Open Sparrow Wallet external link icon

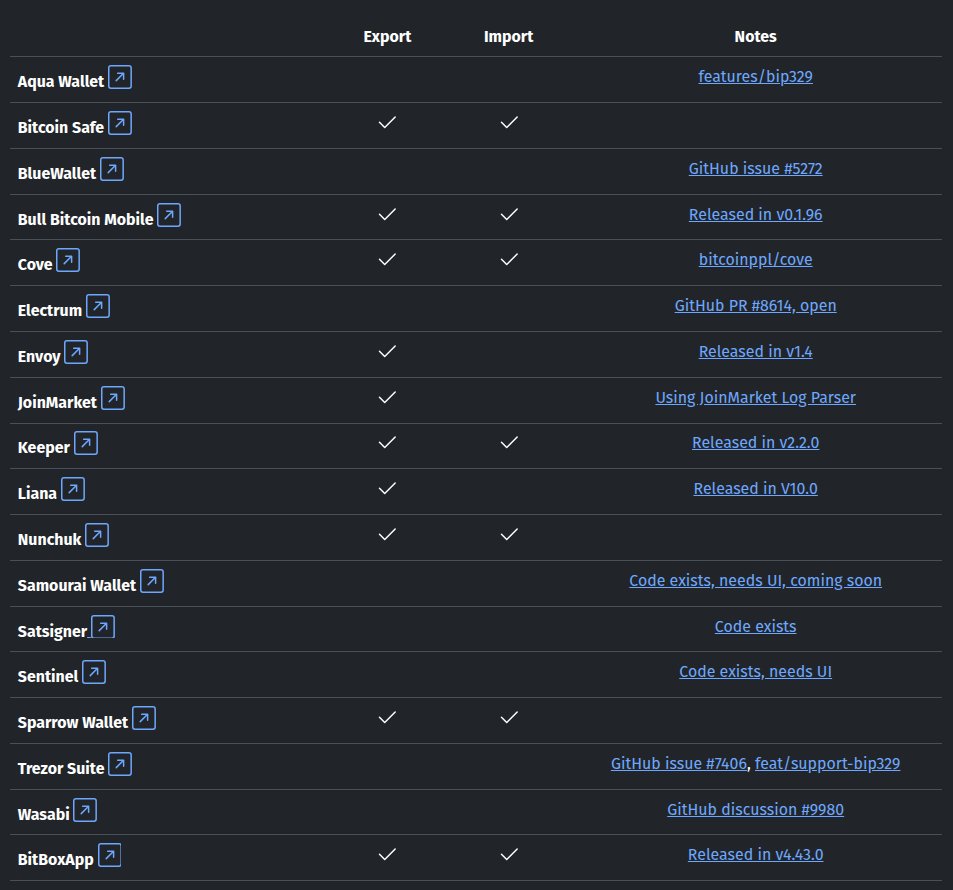[144, 718]
